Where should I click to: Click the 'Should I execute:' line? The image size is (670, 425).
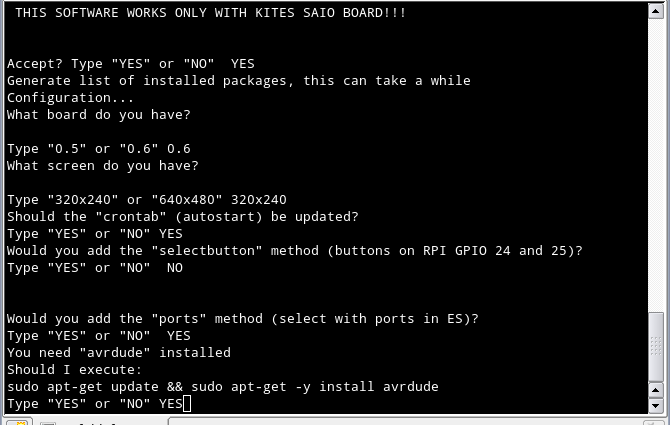tap(74, 369)
